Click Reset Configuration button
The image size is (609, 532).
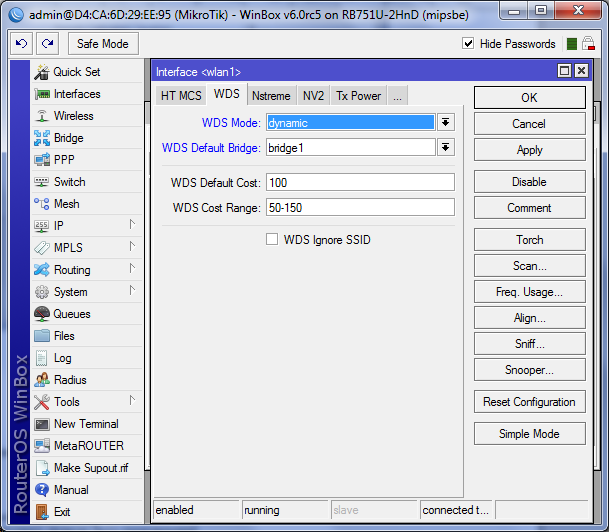click(x=529, y=402)
